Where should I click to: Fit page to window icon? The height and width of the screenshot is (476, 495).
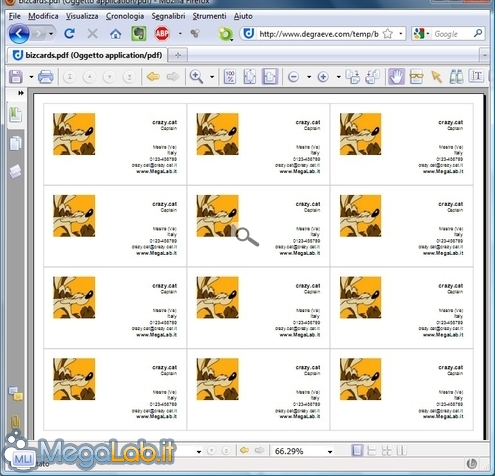250,77
